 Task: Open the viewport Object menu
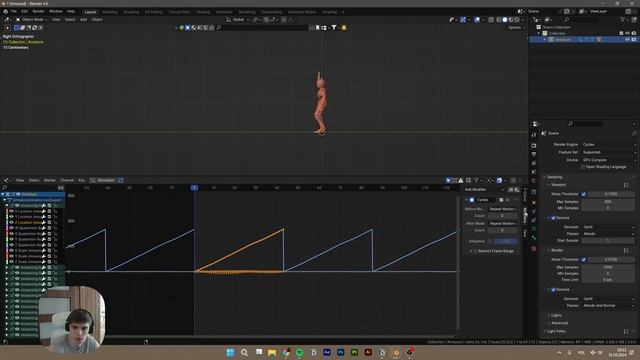click(x=97, y=20)
